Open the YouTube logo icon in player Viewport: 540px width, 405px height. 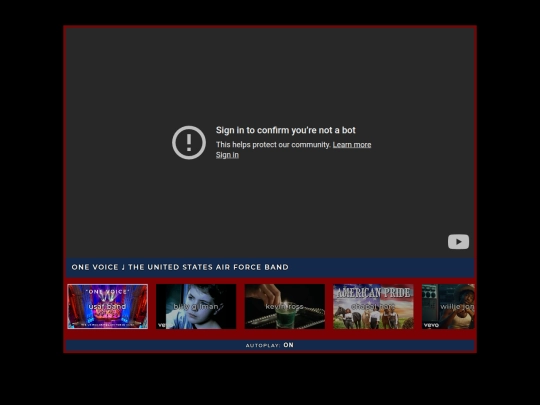pyautogui.click(x=458, y=241)
